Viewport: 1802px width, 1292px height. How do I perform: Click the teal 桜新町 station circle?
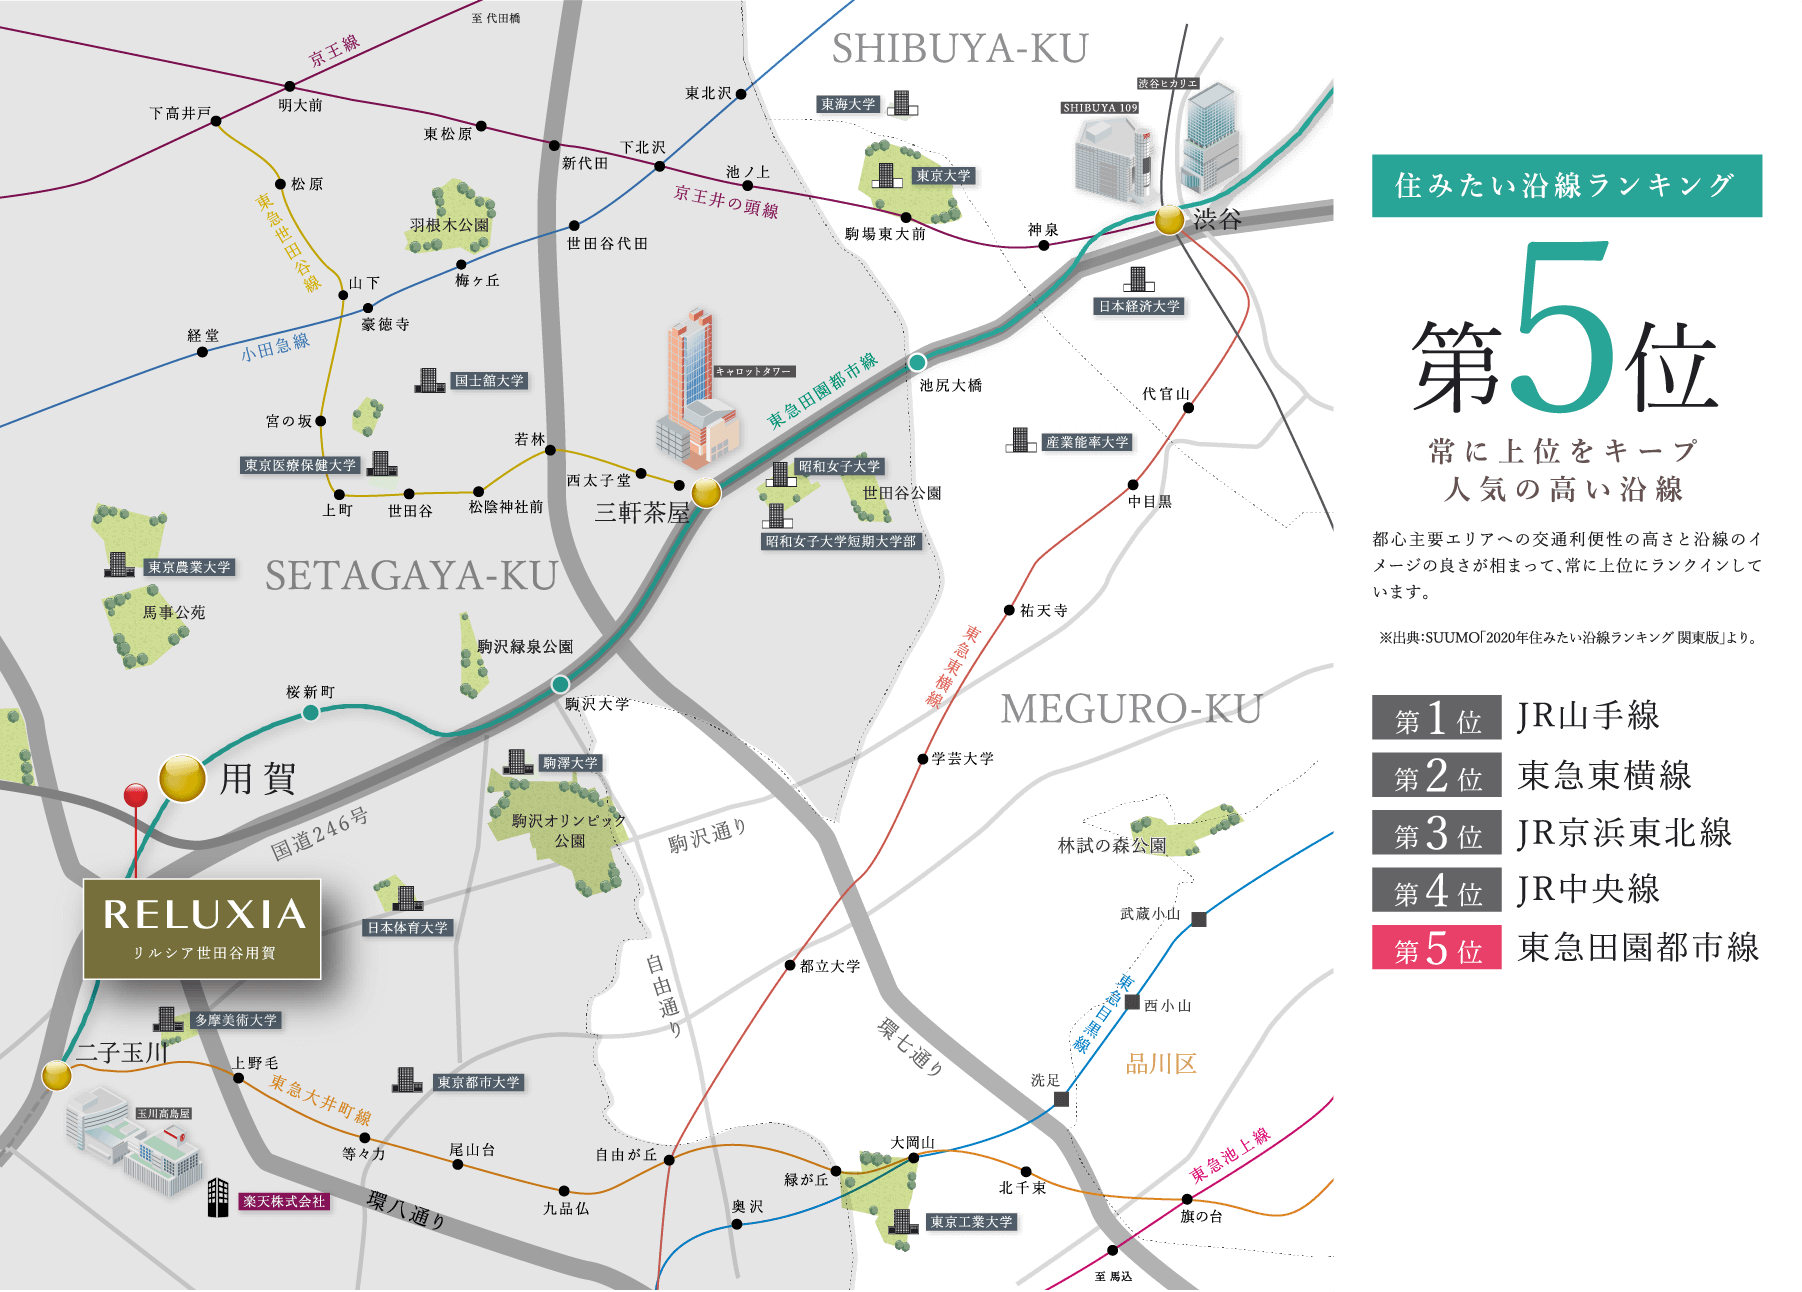point(311,712)
